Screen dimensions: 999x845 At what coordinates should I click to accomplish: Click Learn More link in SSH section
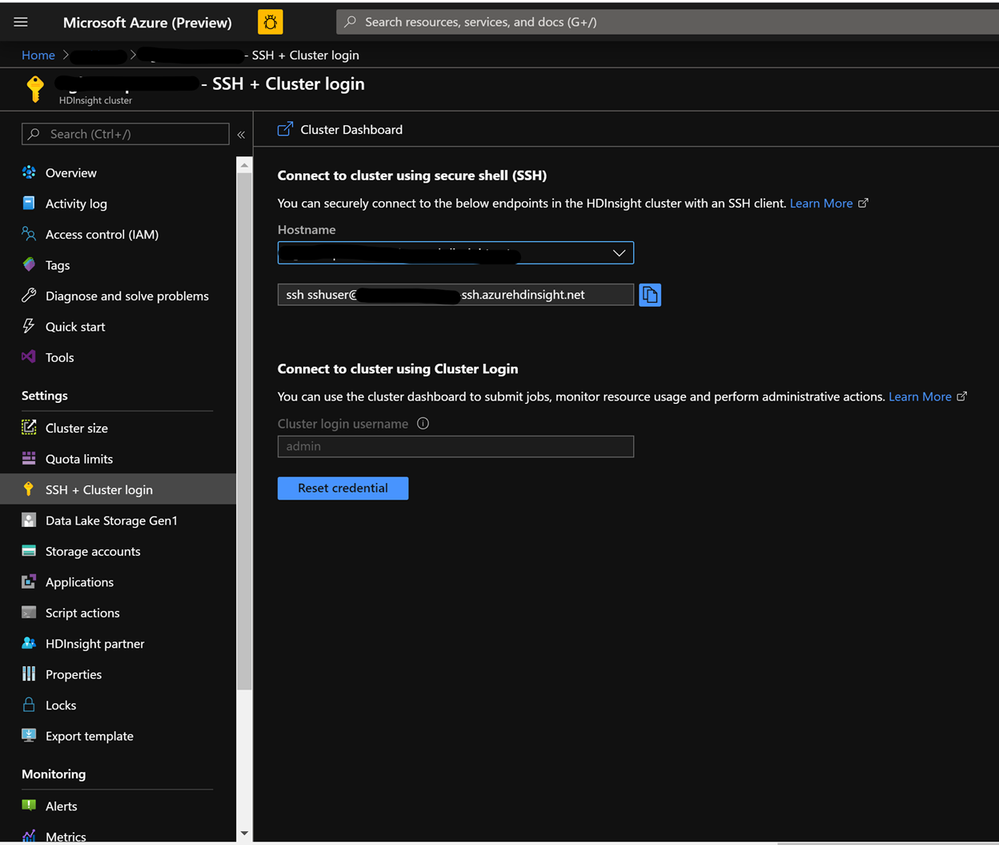821,203
